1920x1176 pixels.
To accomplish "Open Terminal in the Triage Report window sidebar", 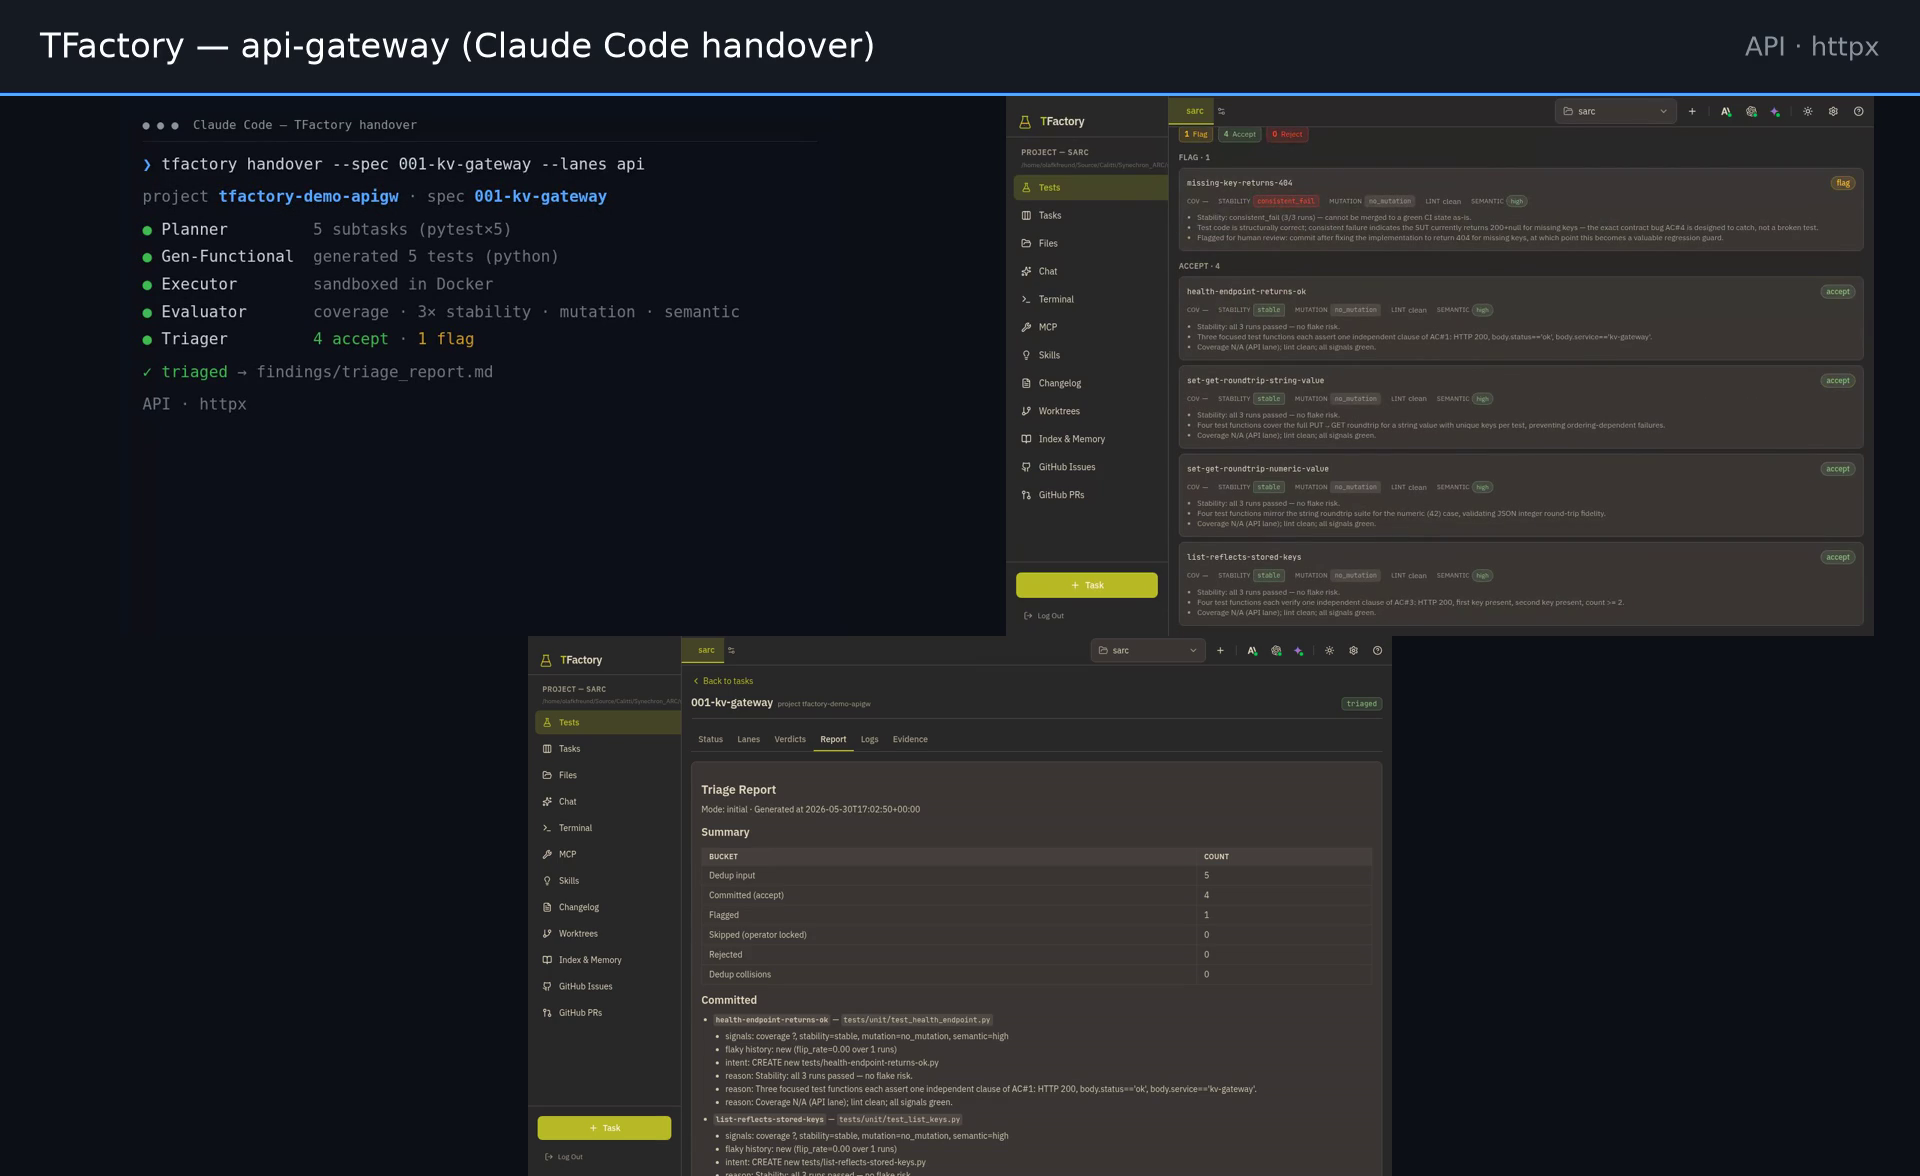I will tap(608, 829).
